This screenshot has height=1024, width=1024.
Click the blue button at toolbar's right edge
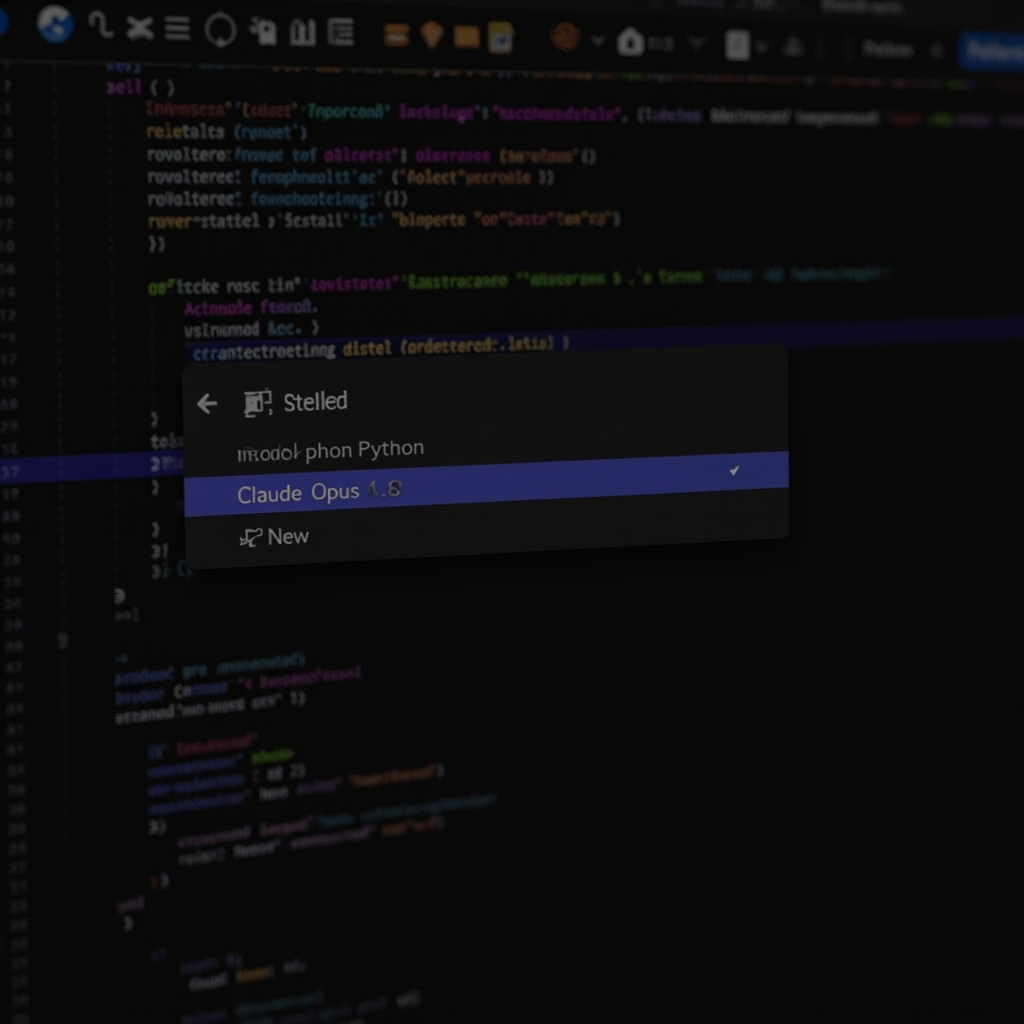[x=991, y=50]
